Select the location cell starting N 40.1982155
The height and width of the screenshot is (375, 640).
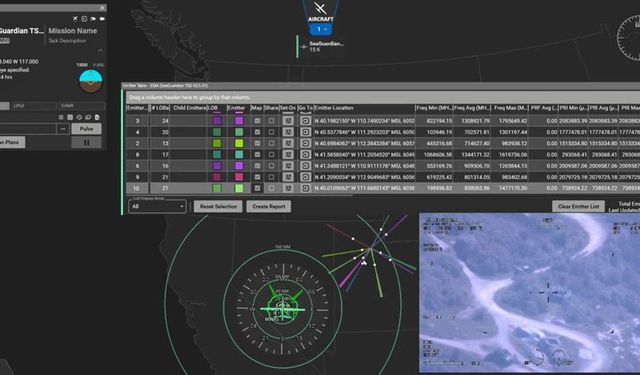pyautogui.click(x=364, y=121)
